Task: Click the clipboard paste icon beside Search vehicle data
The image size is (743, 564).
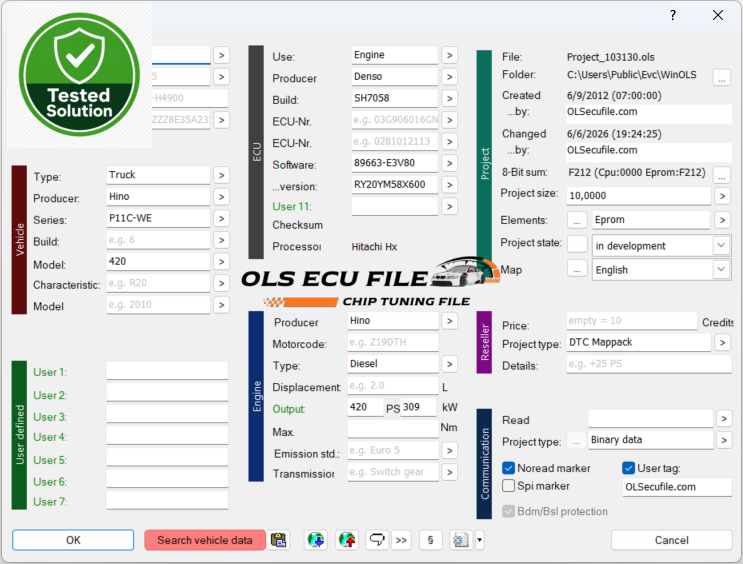Action: coord(279,540)
